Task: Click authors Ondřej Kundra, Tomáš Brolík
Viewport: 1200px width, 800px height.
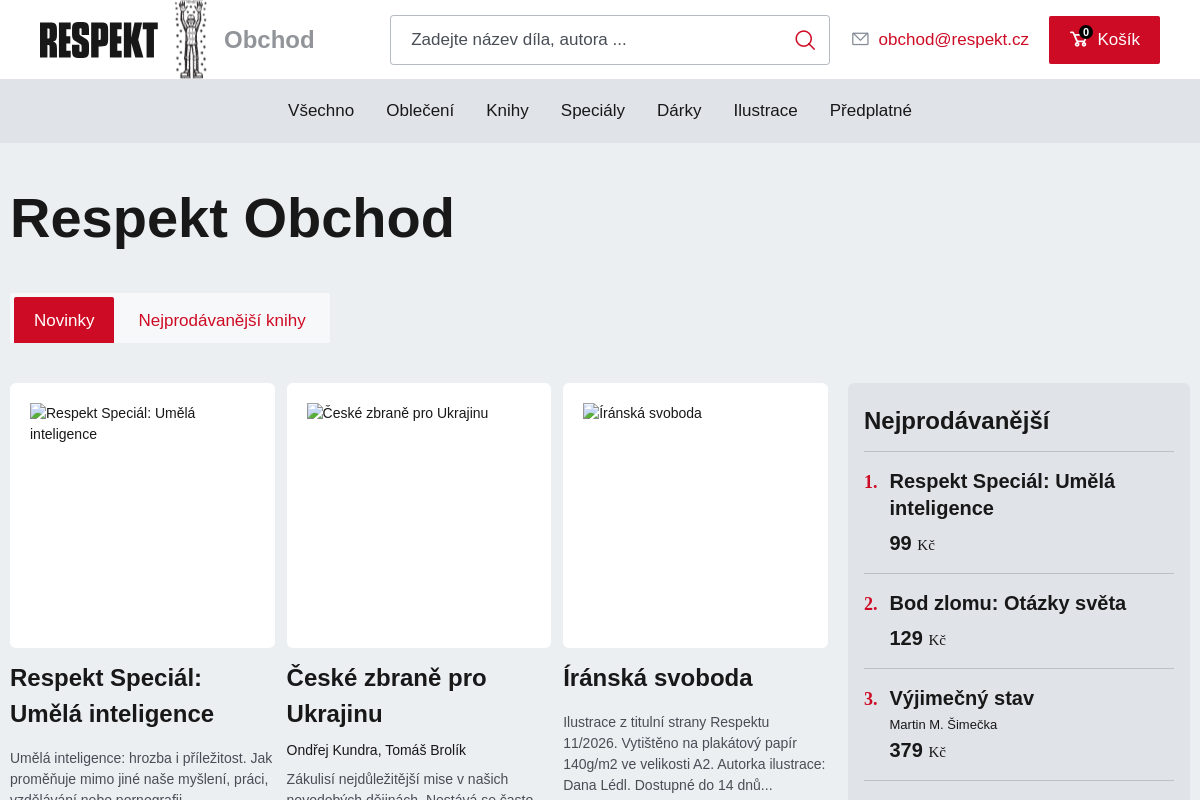Action: coord(376,750)
